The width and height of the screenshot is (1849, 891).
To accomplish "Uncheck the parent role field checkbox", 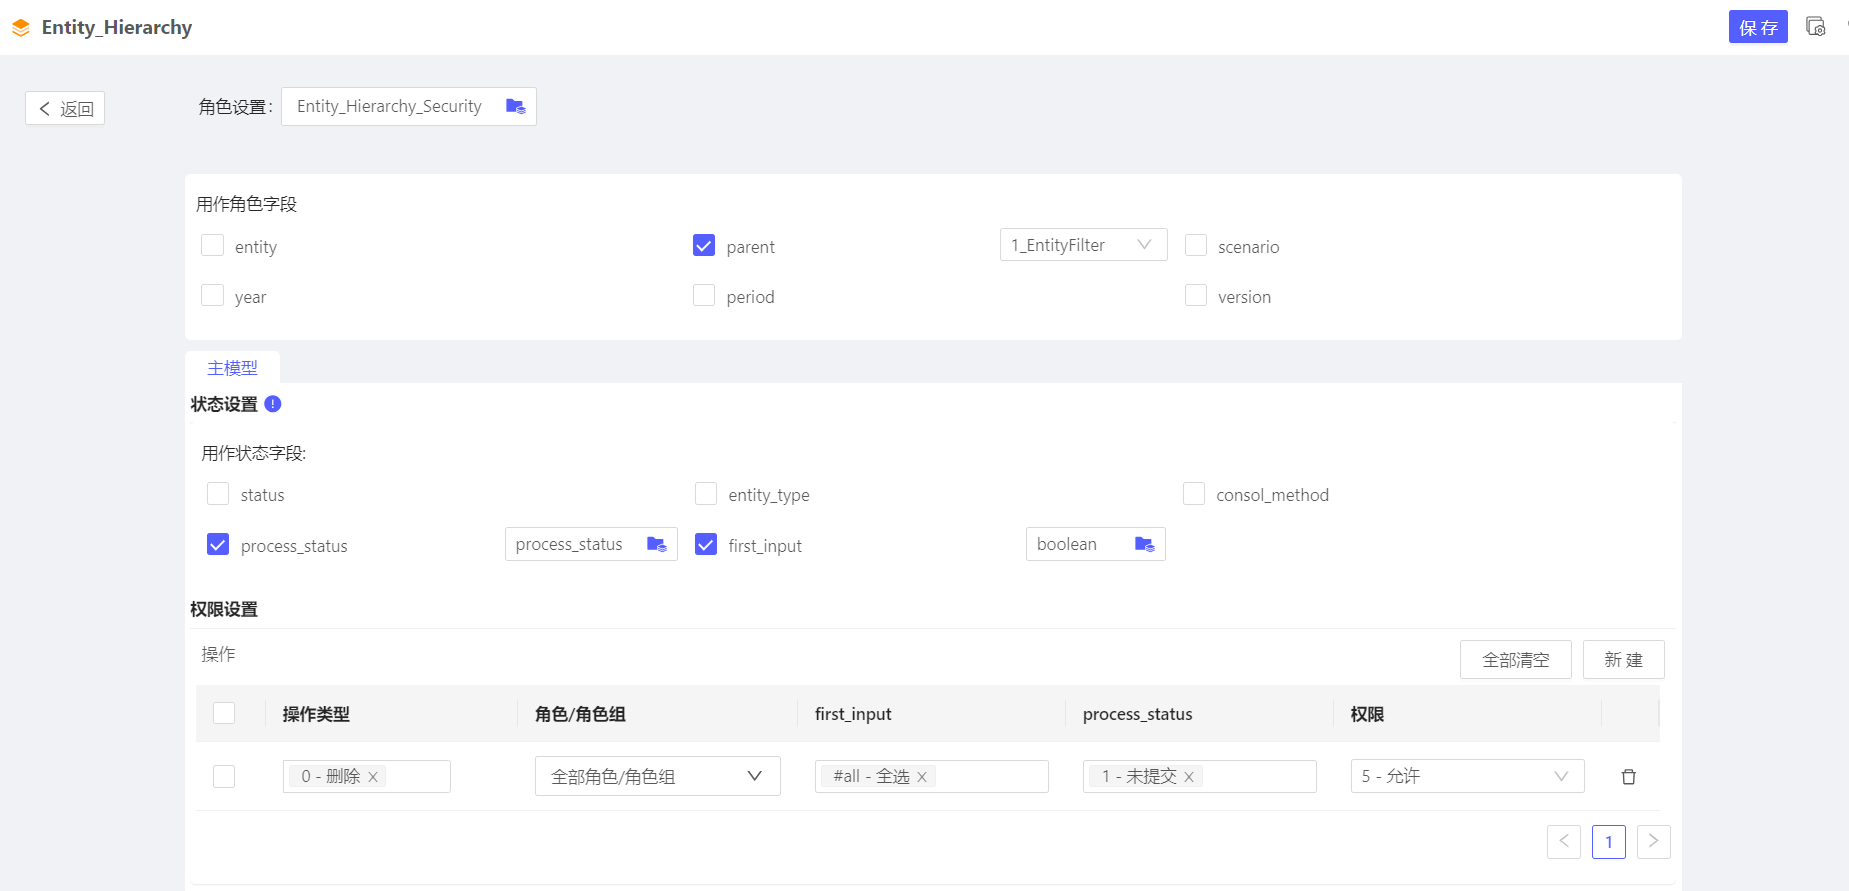I will [x=704, y=246].
